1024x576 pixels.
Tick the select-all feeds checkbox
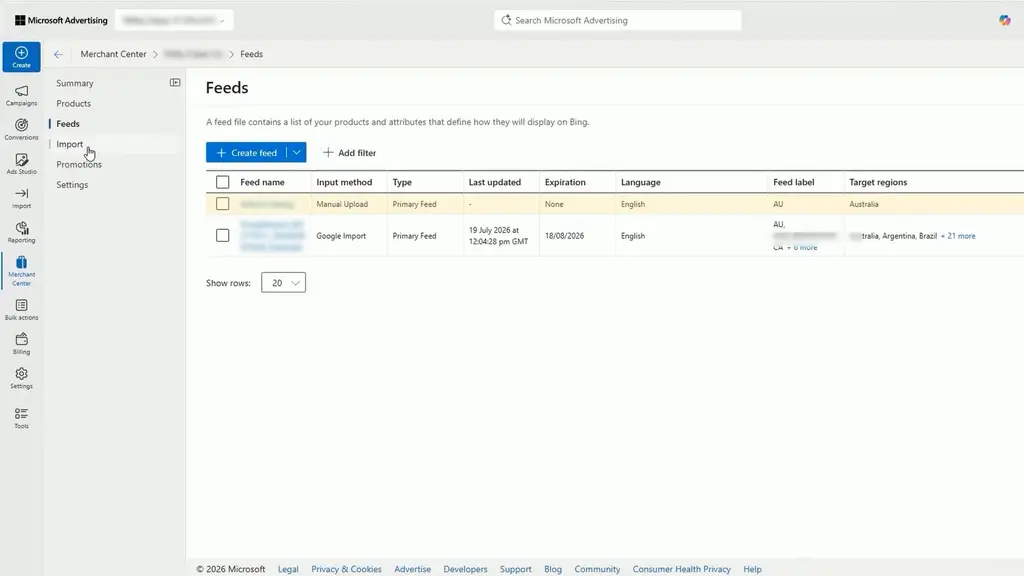(223, 182)
